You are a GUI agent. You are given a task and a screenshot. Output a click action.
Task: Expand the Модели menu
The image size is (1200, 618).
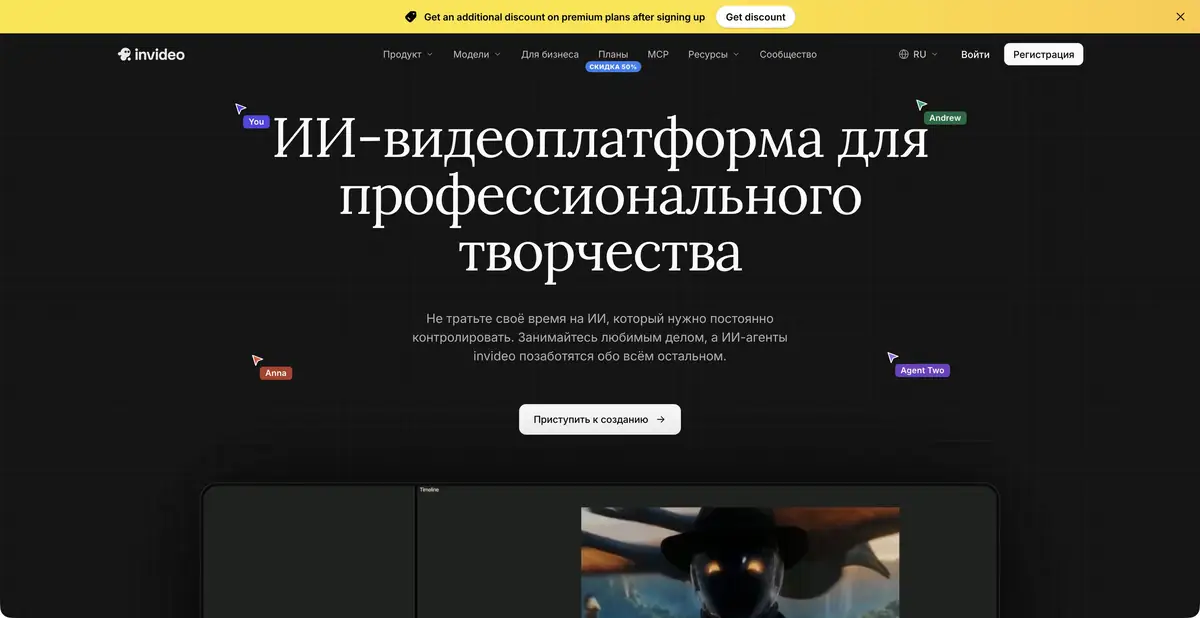tap(477, 54)
